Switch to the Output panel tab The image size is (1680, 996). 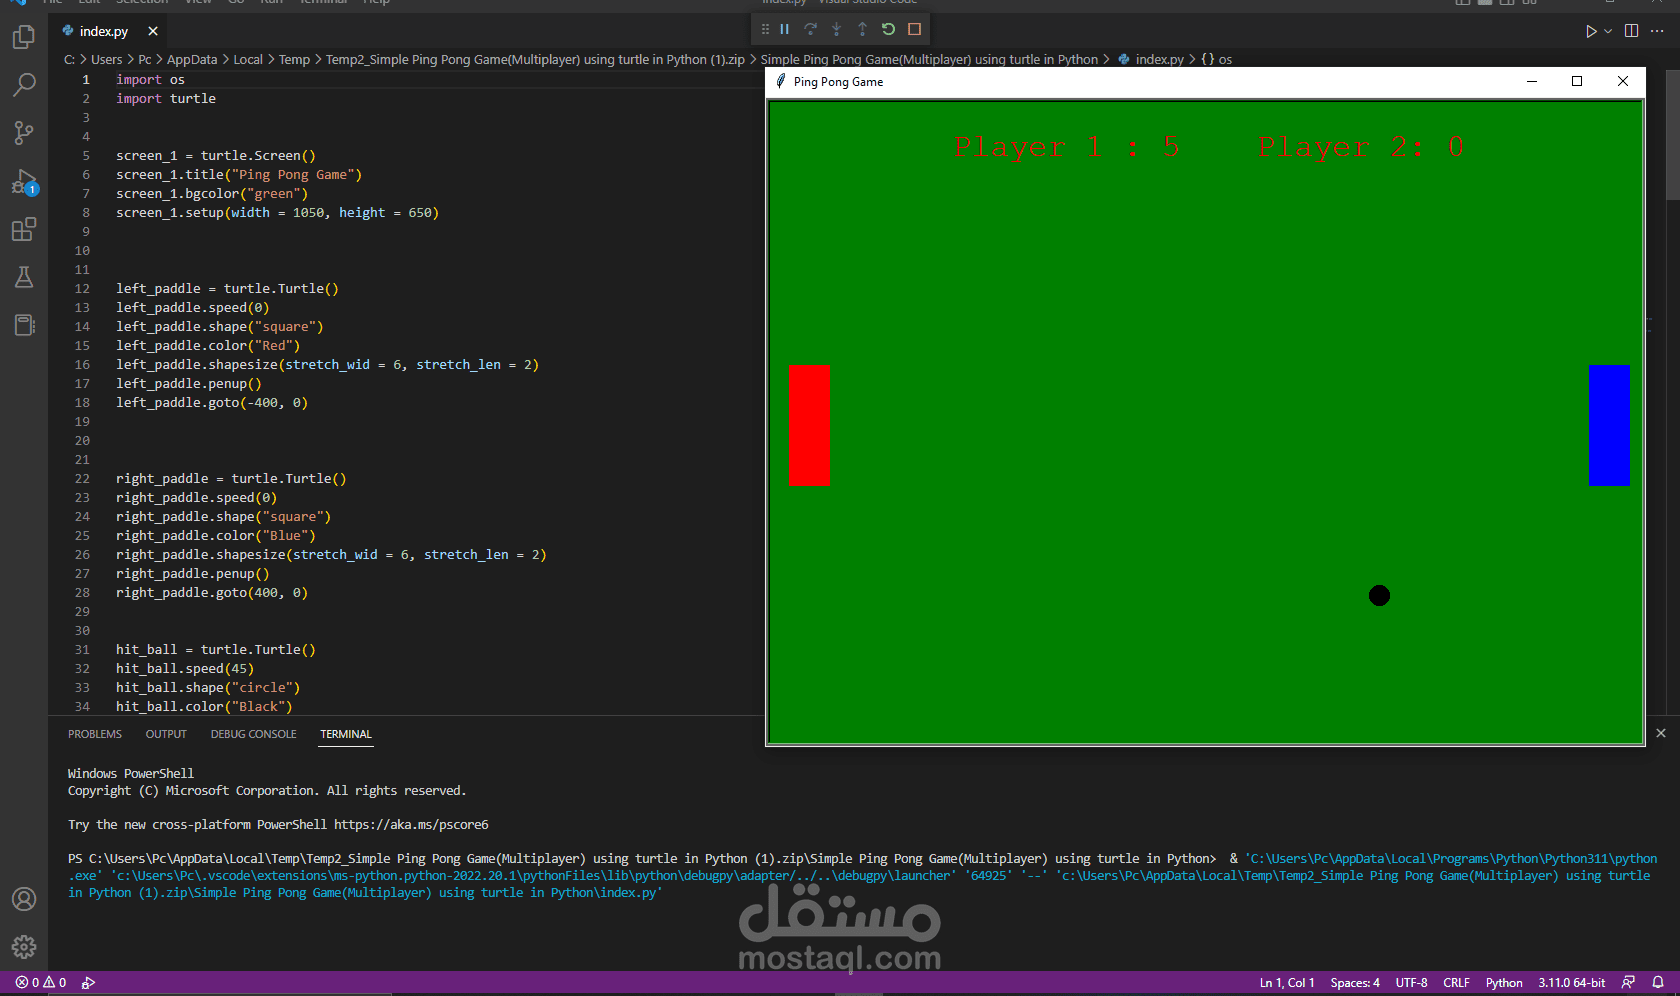(x=166, y=734)
